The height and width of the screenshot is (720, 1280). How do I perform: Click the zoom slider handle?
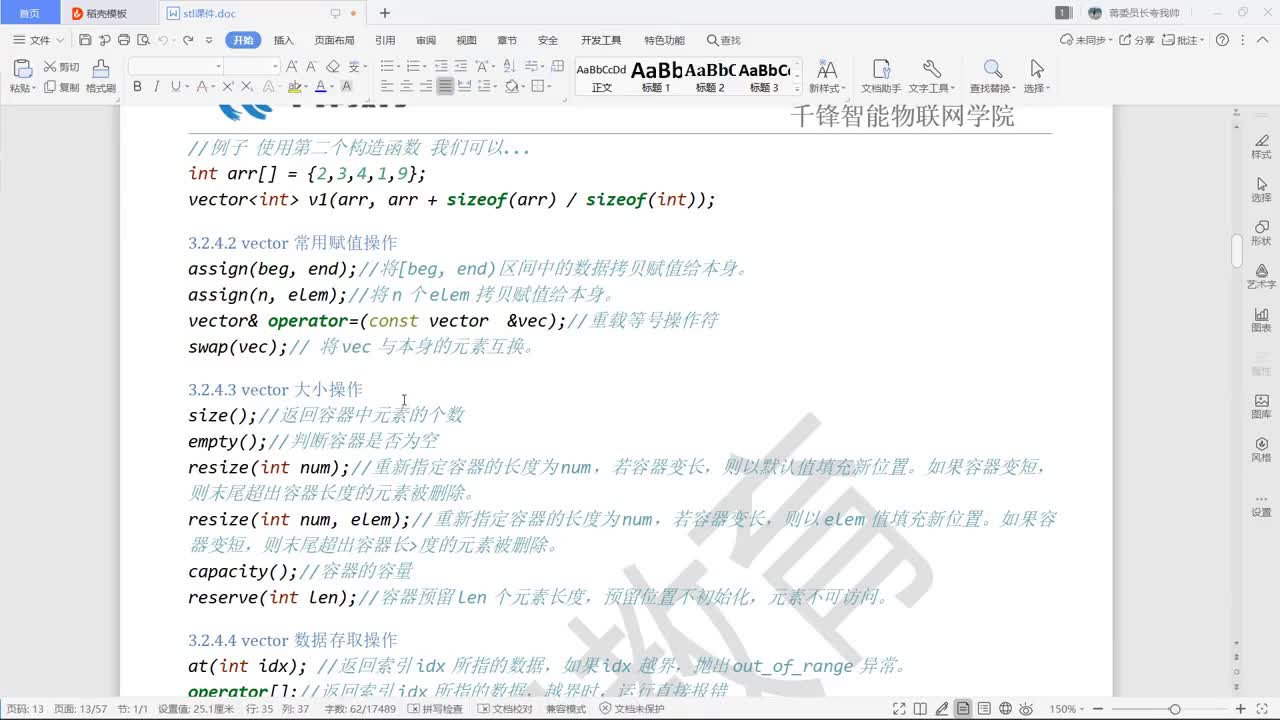click(1174, 709)
